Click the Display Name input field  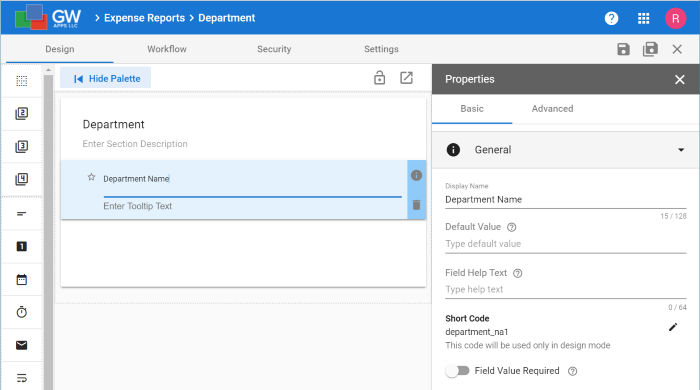coord(566,199)
